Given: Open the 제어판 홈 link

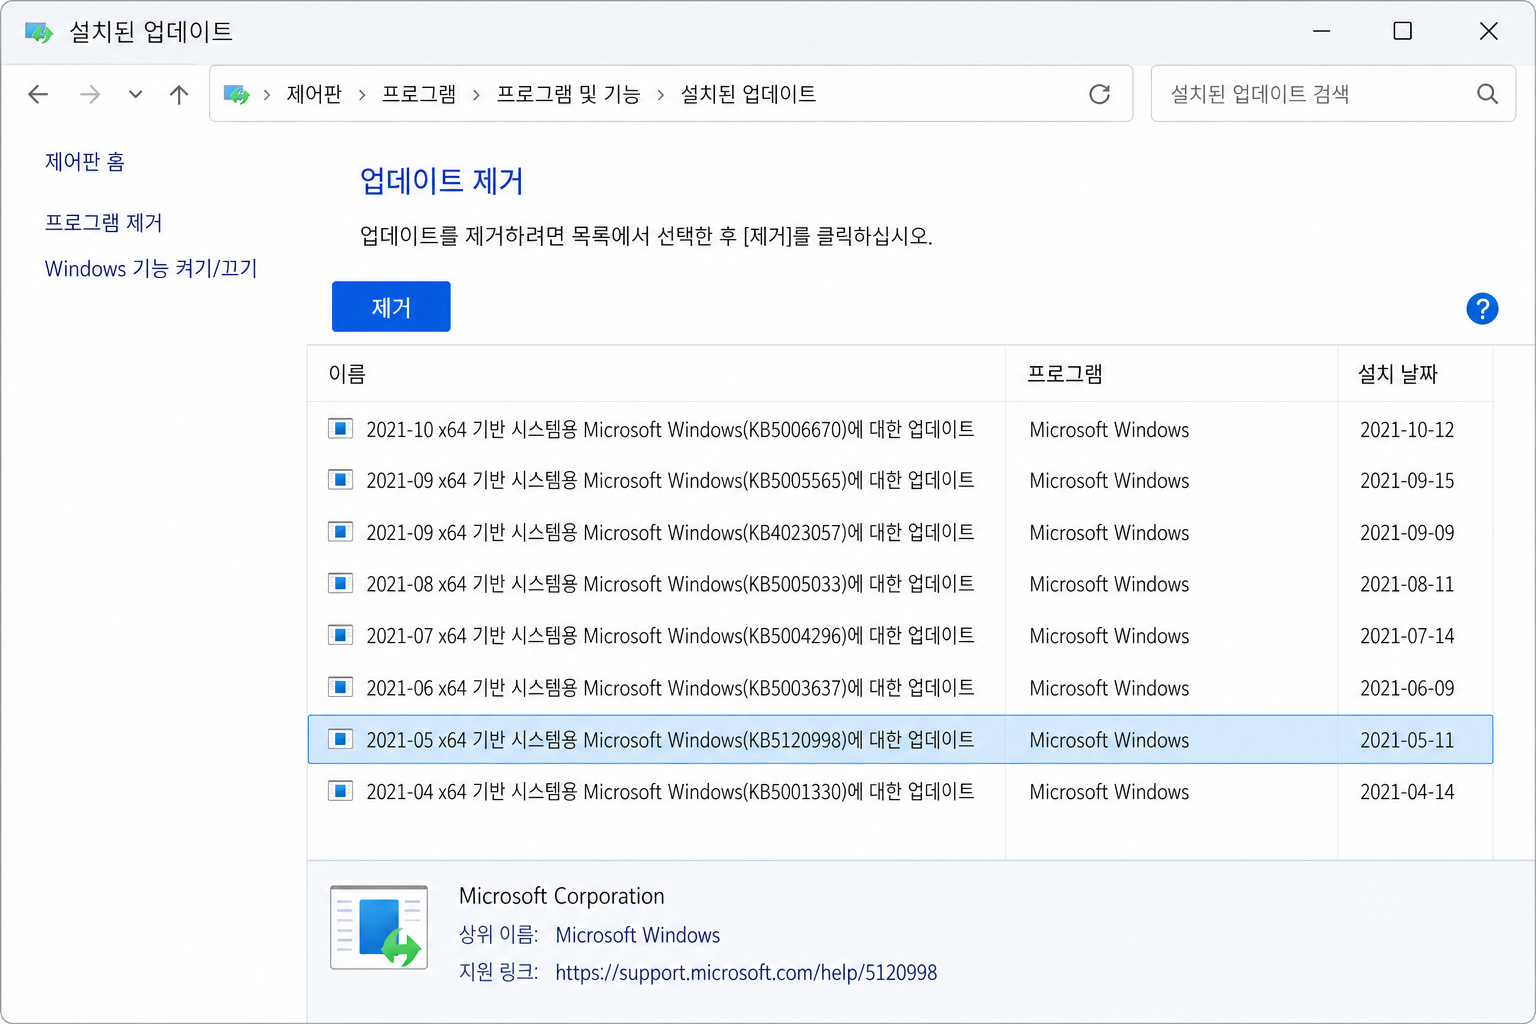Looking at the screenshot, I should click(85, 162).
